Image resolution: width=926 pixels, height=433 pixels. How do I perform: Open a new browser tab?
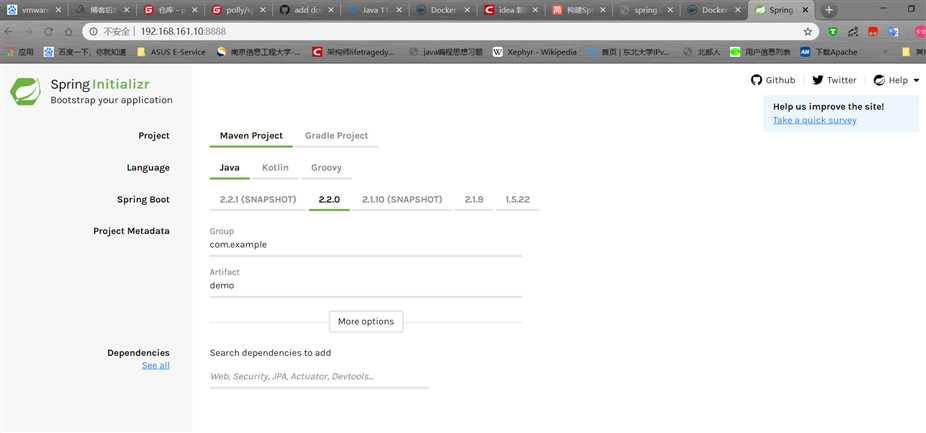(x=829, y=10)
